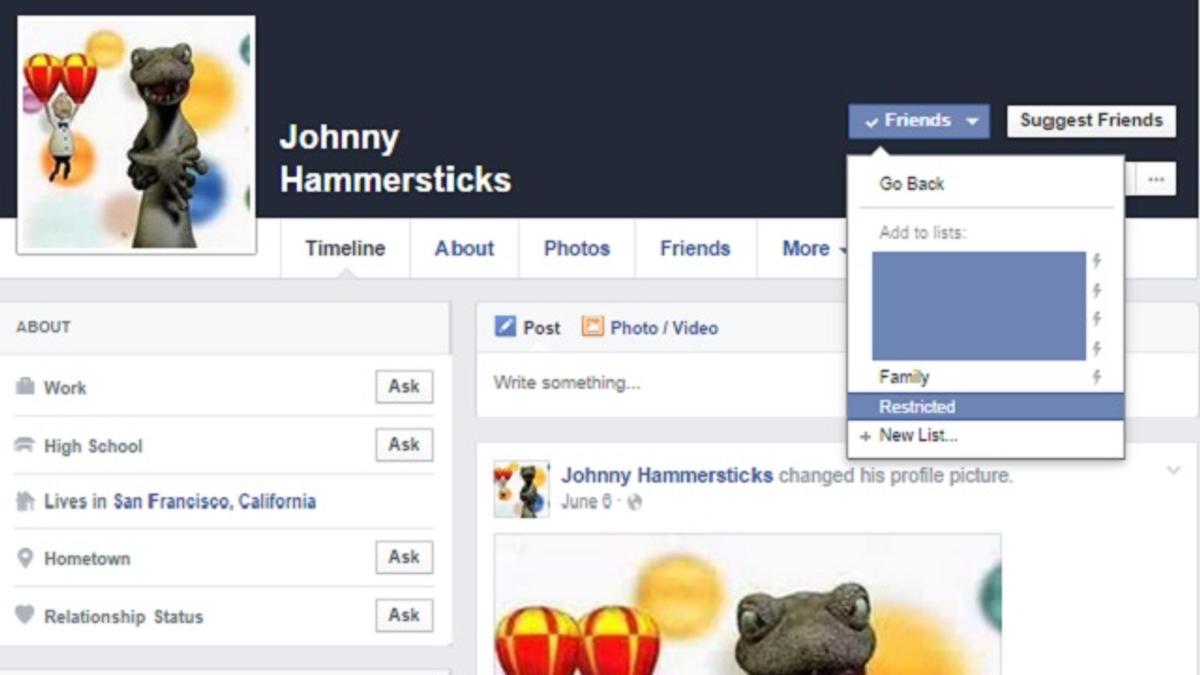Ask about Work info
Image resolution: width=1200 pixels, height=675 pixels.
tap(404, 387)
